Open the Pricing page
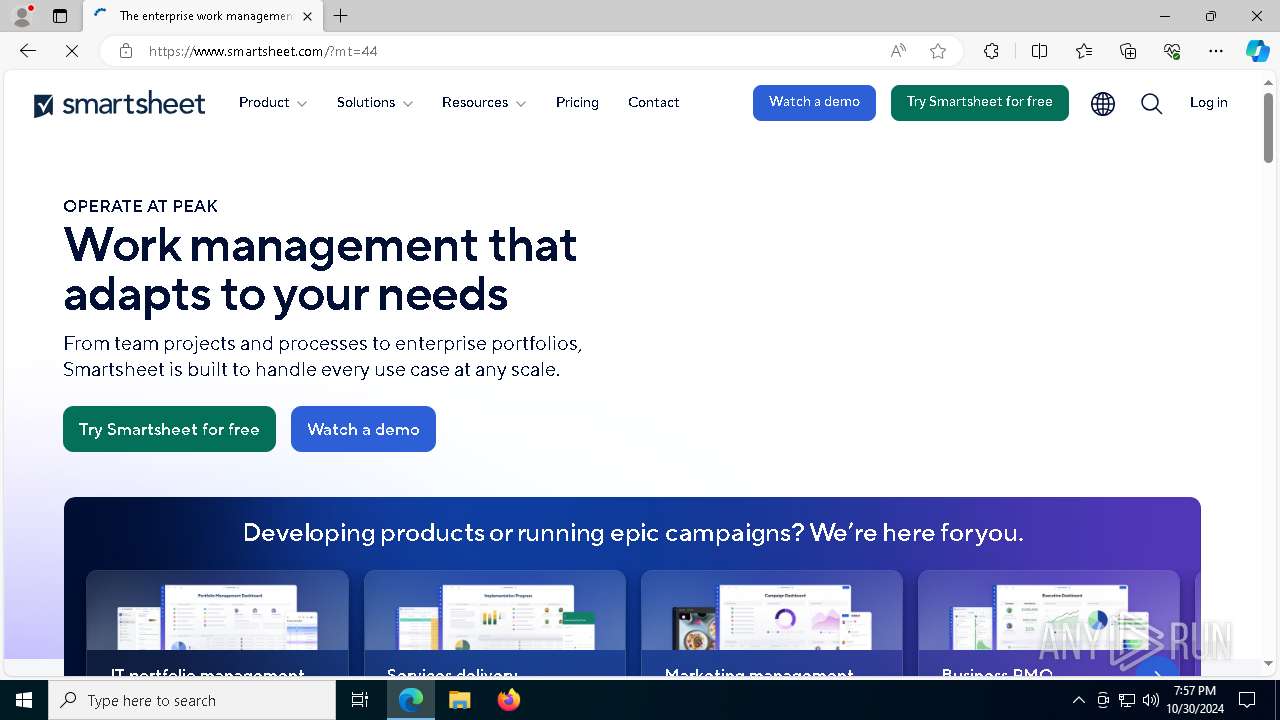This screenshot has height=720, width=1280. pyautogui.click(x=577, y=103)
